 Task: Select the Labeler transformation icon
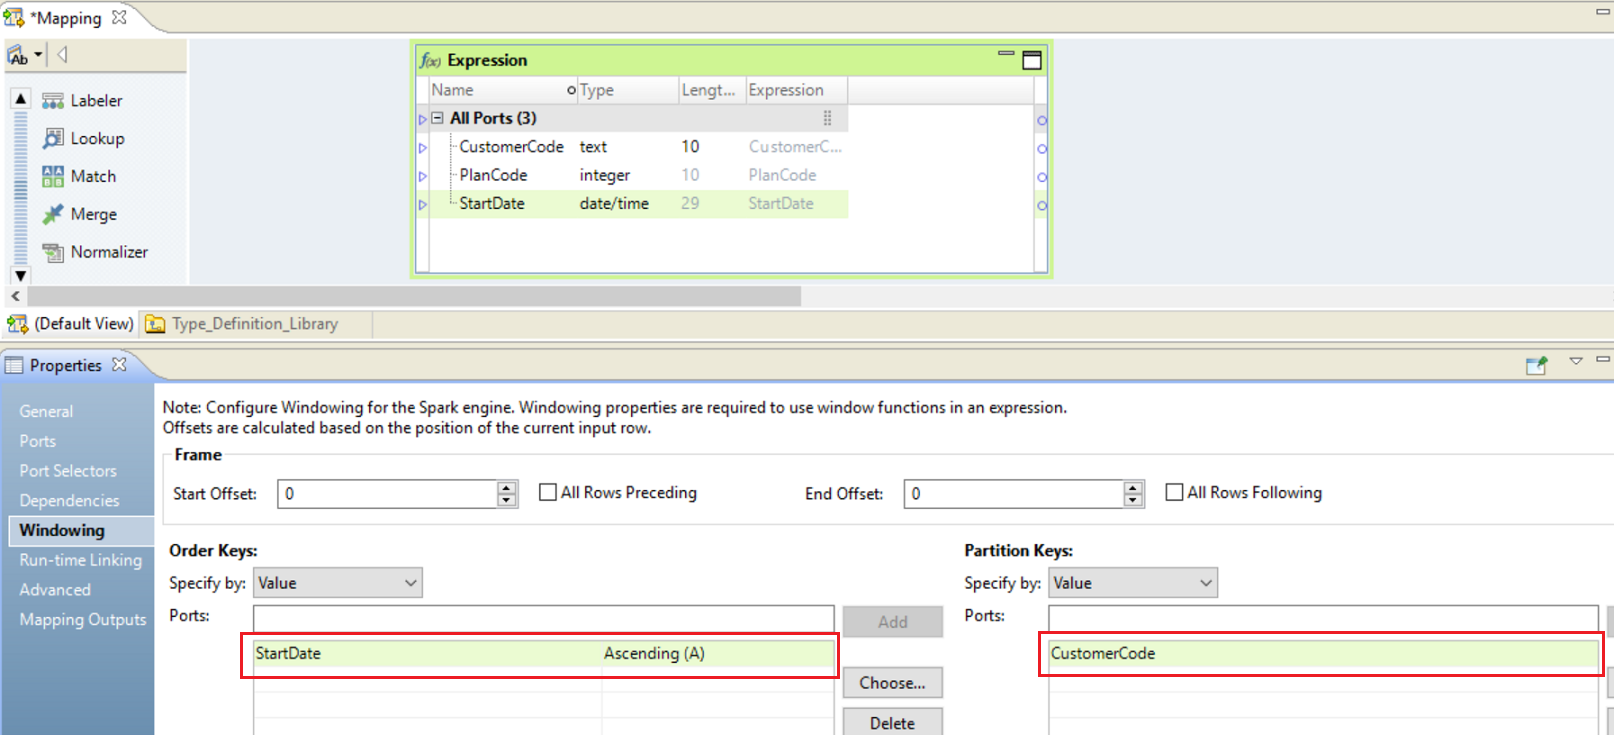[x=53, y=101]
